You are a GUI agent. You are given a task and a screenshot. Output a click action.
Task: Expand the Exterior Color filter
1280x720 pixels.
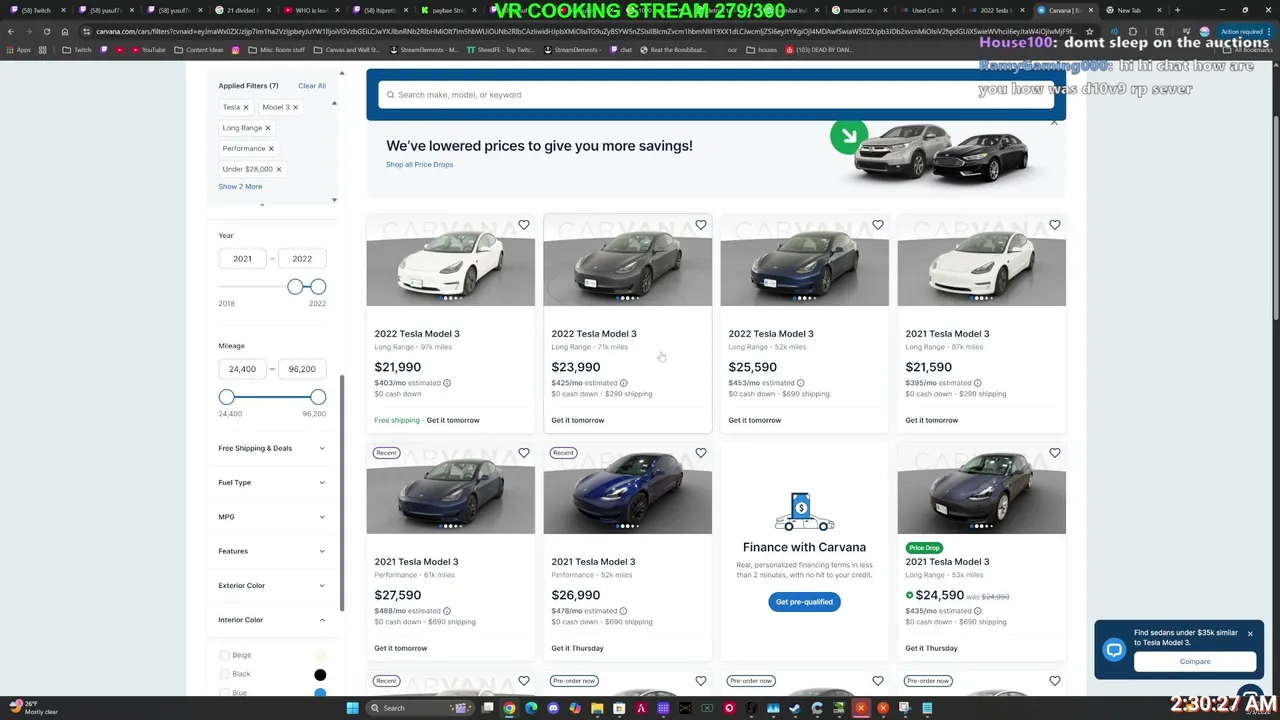272,585
